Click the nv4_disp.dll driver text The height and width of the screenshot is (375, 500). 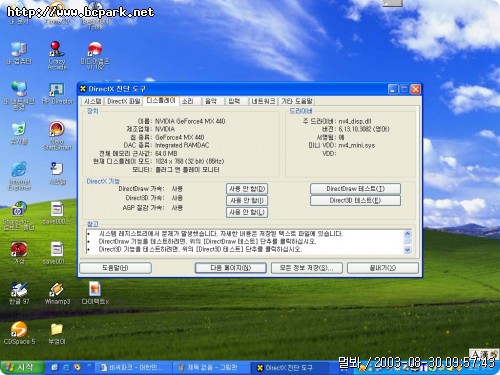tap(355, 121)
